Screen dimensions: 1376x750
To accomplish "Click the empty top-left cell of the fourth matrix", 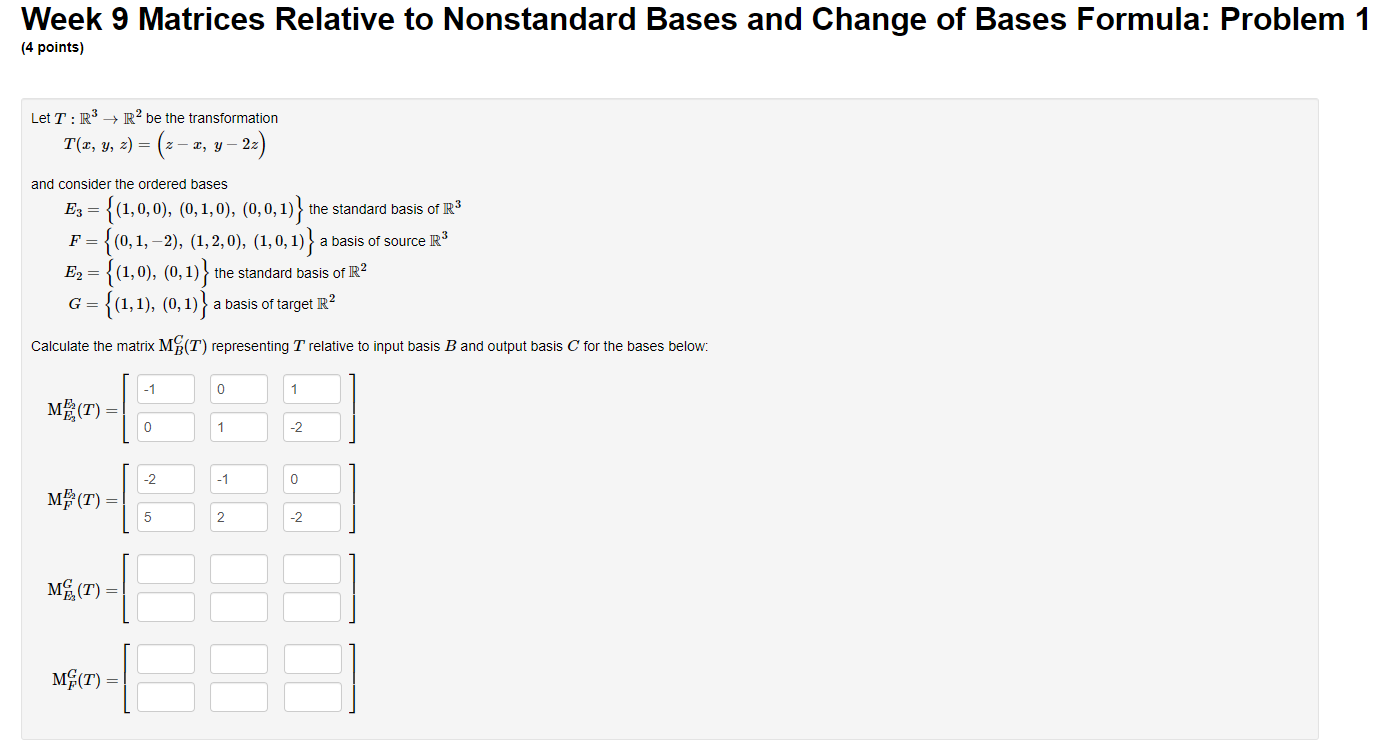I will (x=165, y=658).
